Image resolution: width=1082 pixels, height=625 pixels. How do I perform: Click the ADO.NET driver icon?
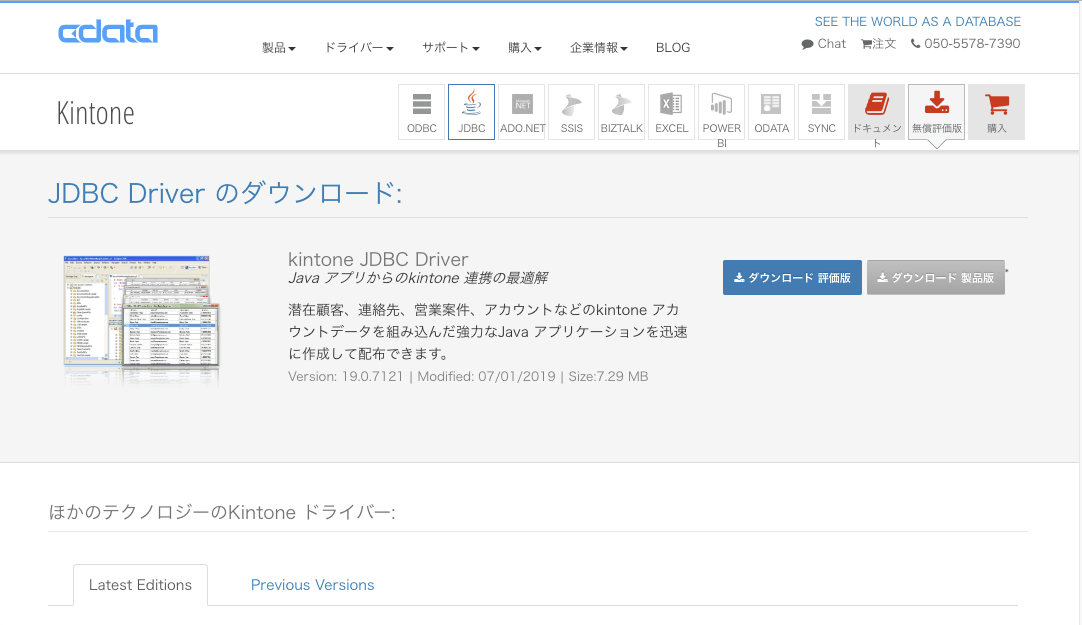click(x=521, y=111)
